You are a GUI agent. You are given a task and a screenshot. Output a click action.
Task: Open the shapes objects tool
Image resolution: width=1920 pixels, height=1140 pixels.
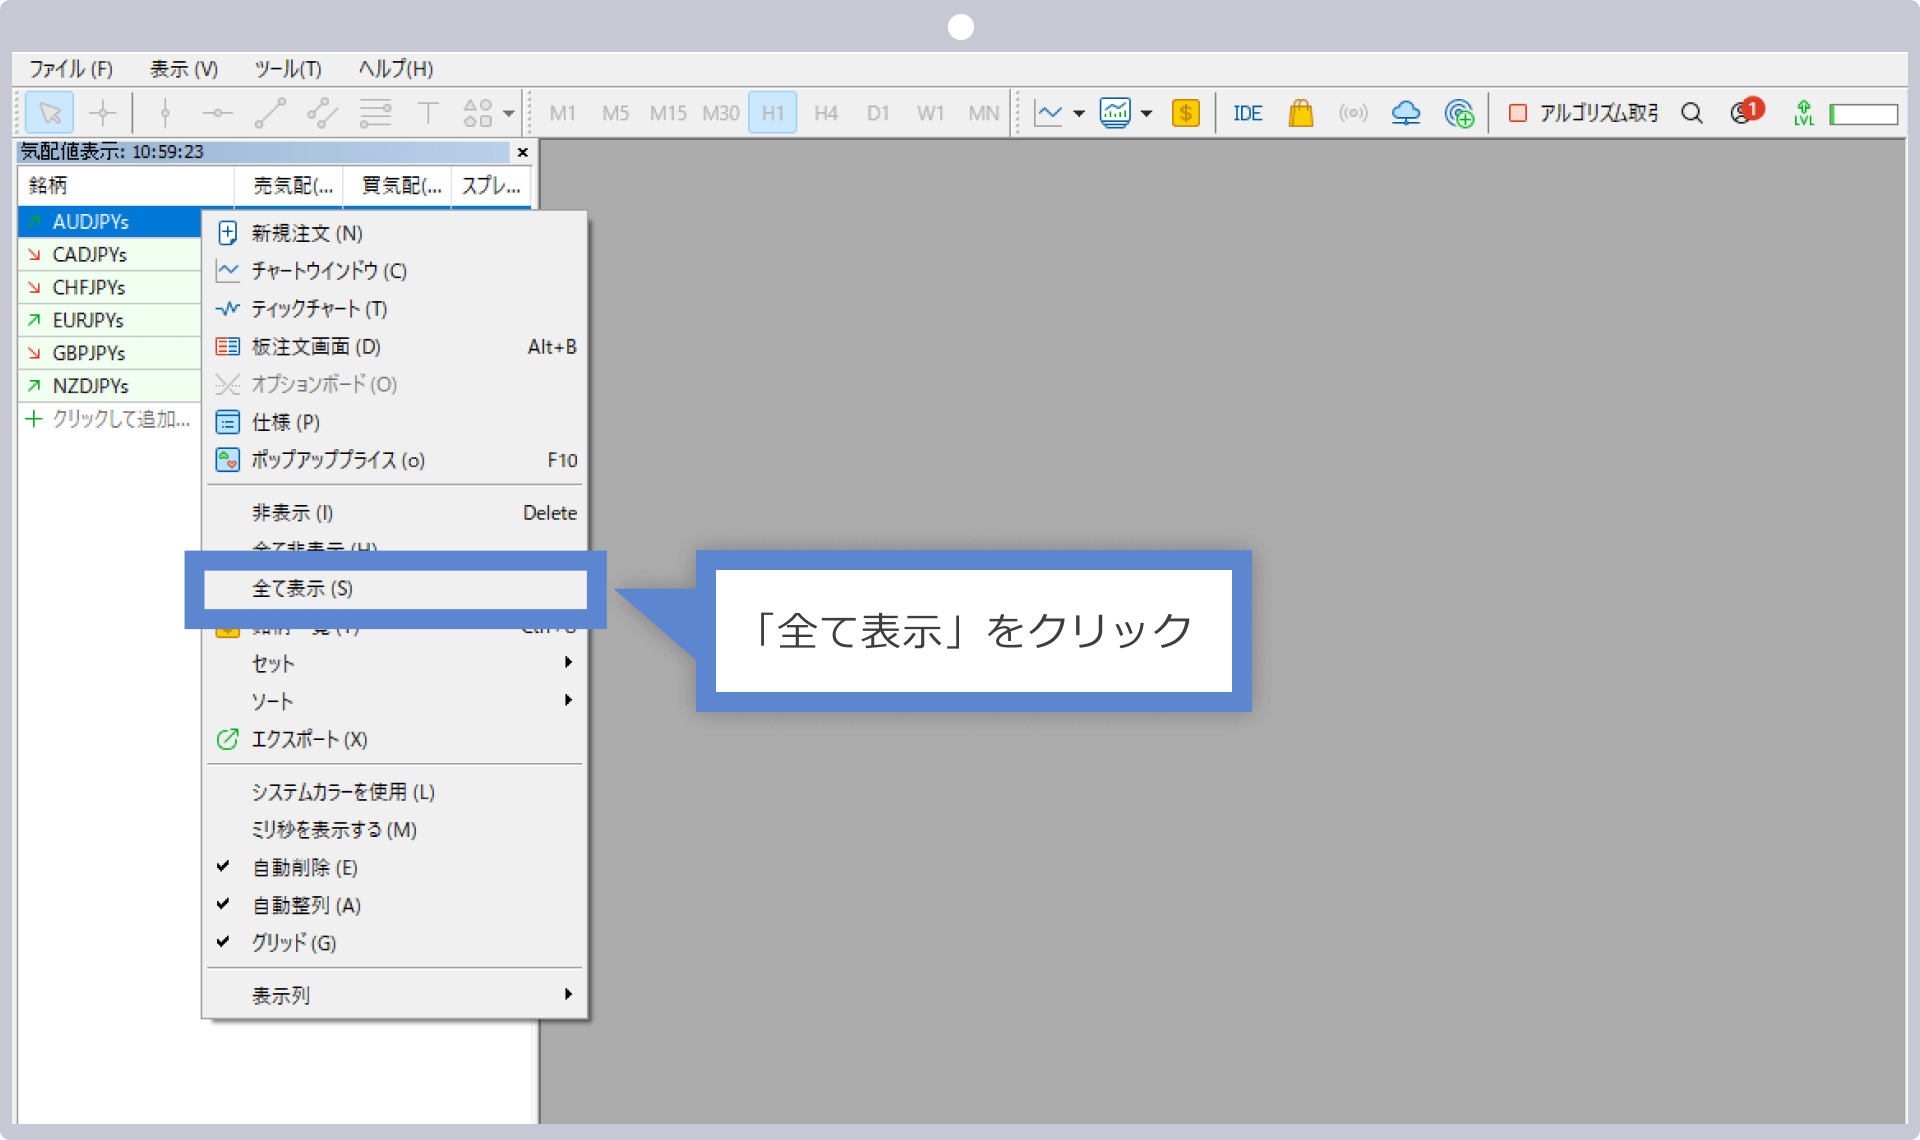pyautogui.click(x=478, y=113)
